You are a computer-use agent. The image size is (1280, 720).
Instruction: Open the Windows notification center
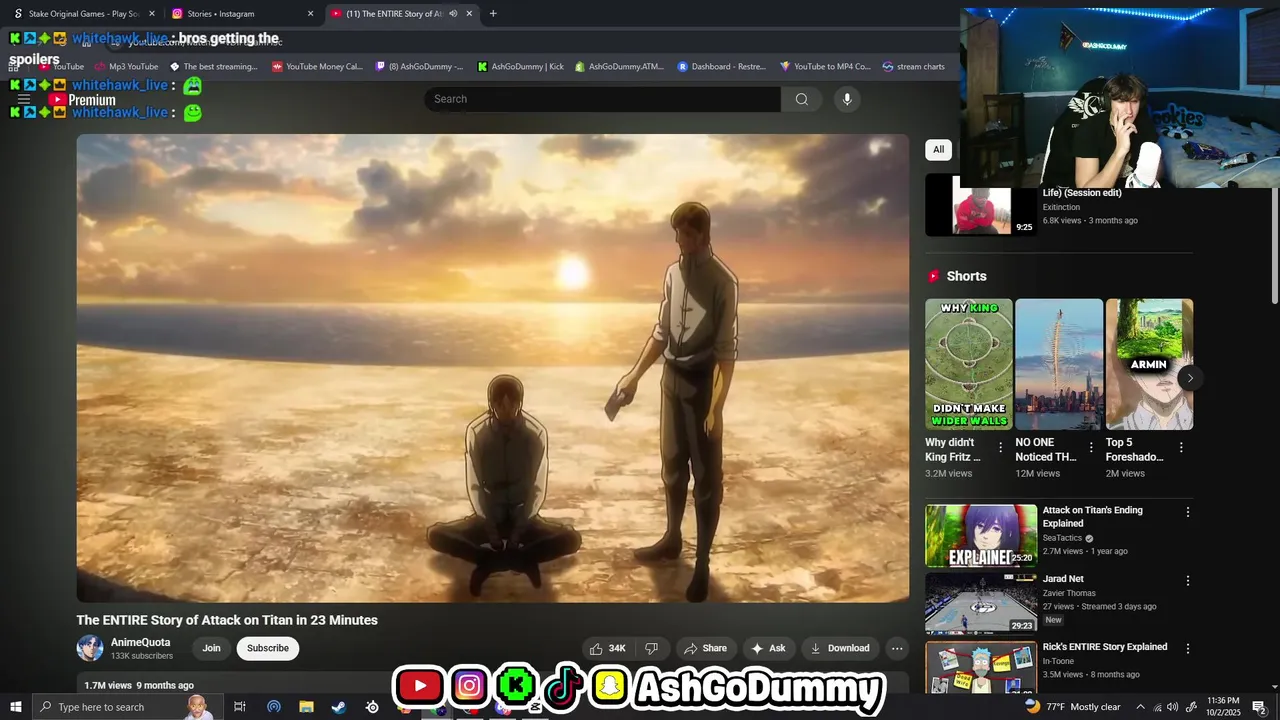[x=1259, y=707]
